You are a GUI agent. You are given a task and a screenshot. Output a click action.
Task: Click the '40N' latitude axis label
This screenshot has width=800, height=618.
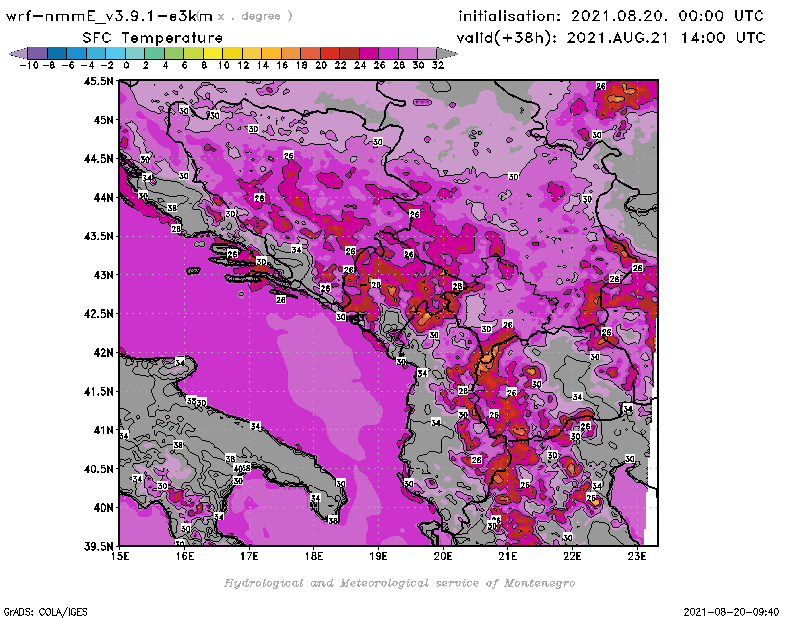pyautogui.click(x=103, y=508)
